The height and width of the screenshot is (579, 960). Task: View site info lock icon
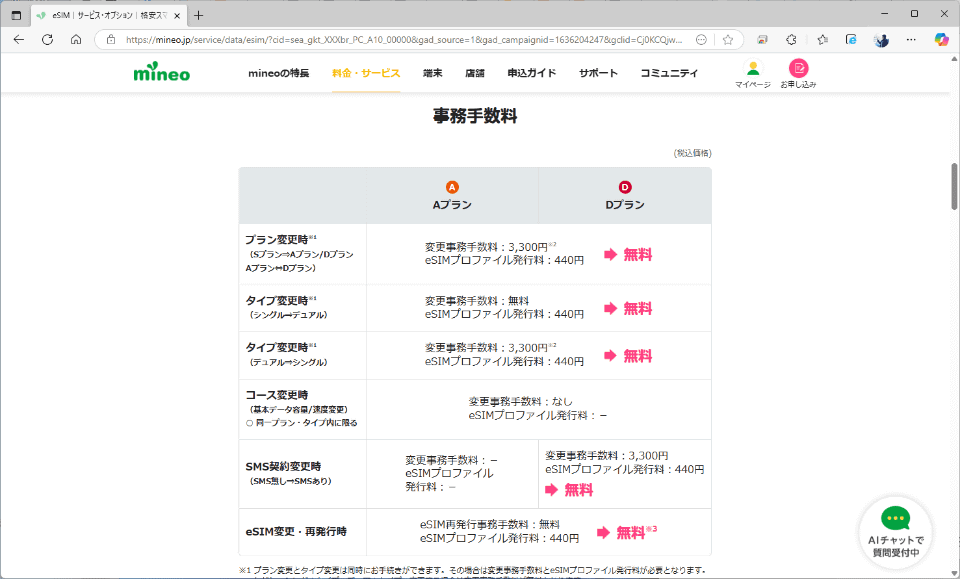pyautogui.click(x=111, y=40)
